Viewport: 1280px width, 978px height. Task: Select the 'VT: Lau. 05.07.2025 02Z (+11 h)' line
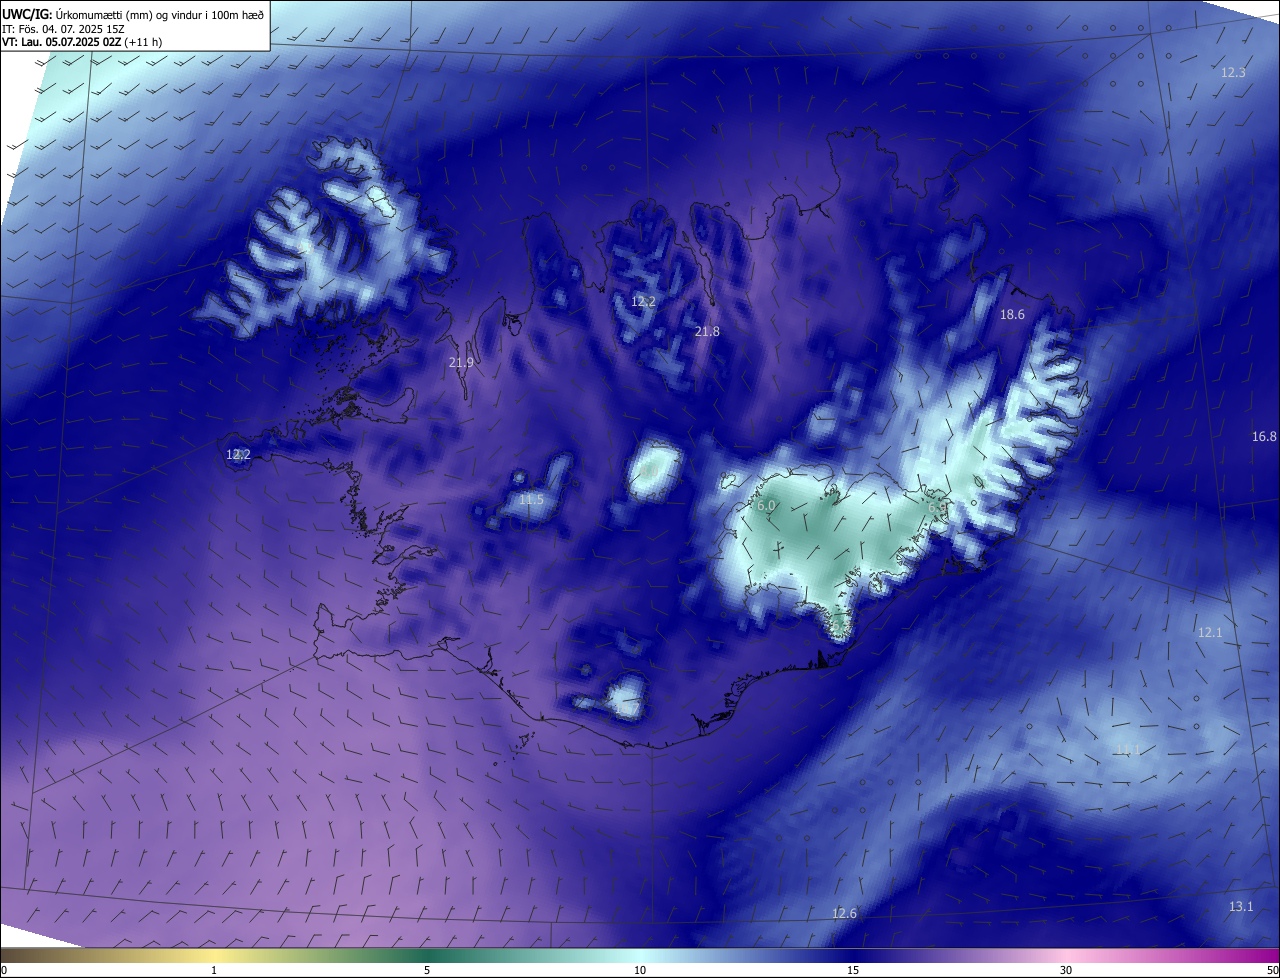pos(82,42)
